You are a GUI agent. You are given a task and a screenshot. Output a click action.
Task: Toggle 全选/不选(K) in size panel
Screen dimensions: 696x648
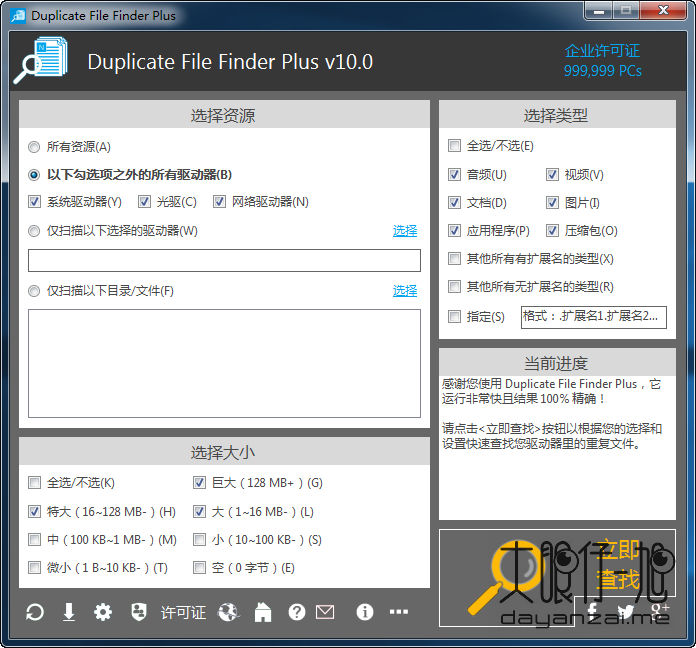[x=34, y=482]
